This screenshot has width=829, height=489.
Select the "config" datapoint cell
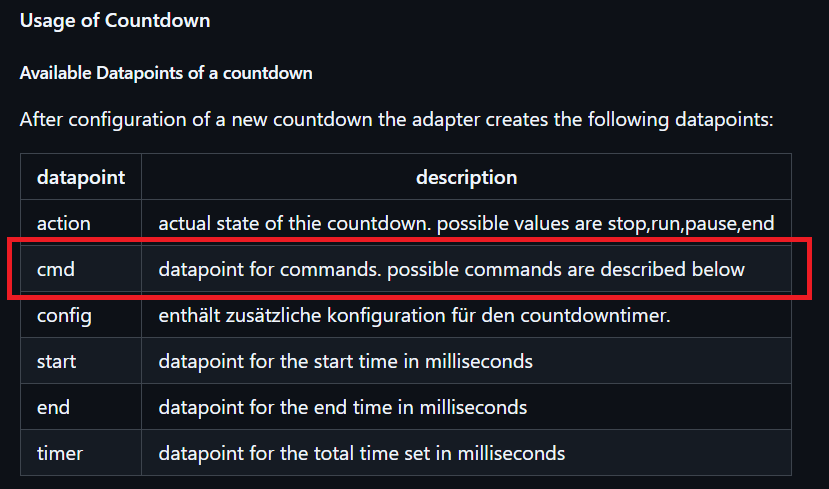pos(64,316)
